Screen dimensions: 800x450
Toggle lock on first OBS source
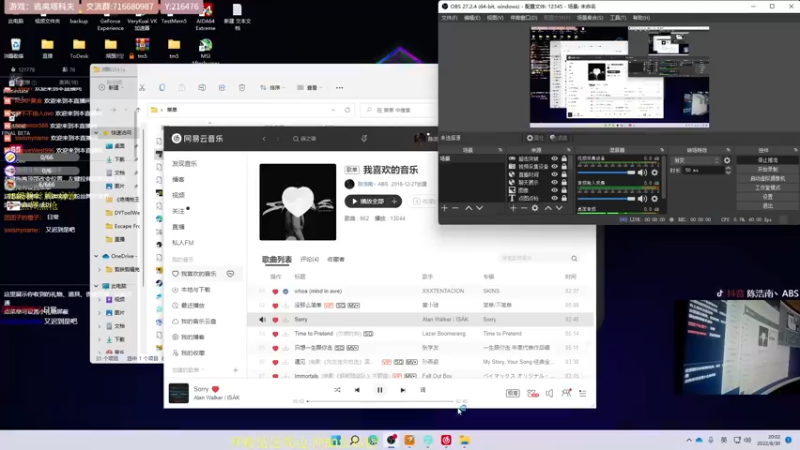564,159
